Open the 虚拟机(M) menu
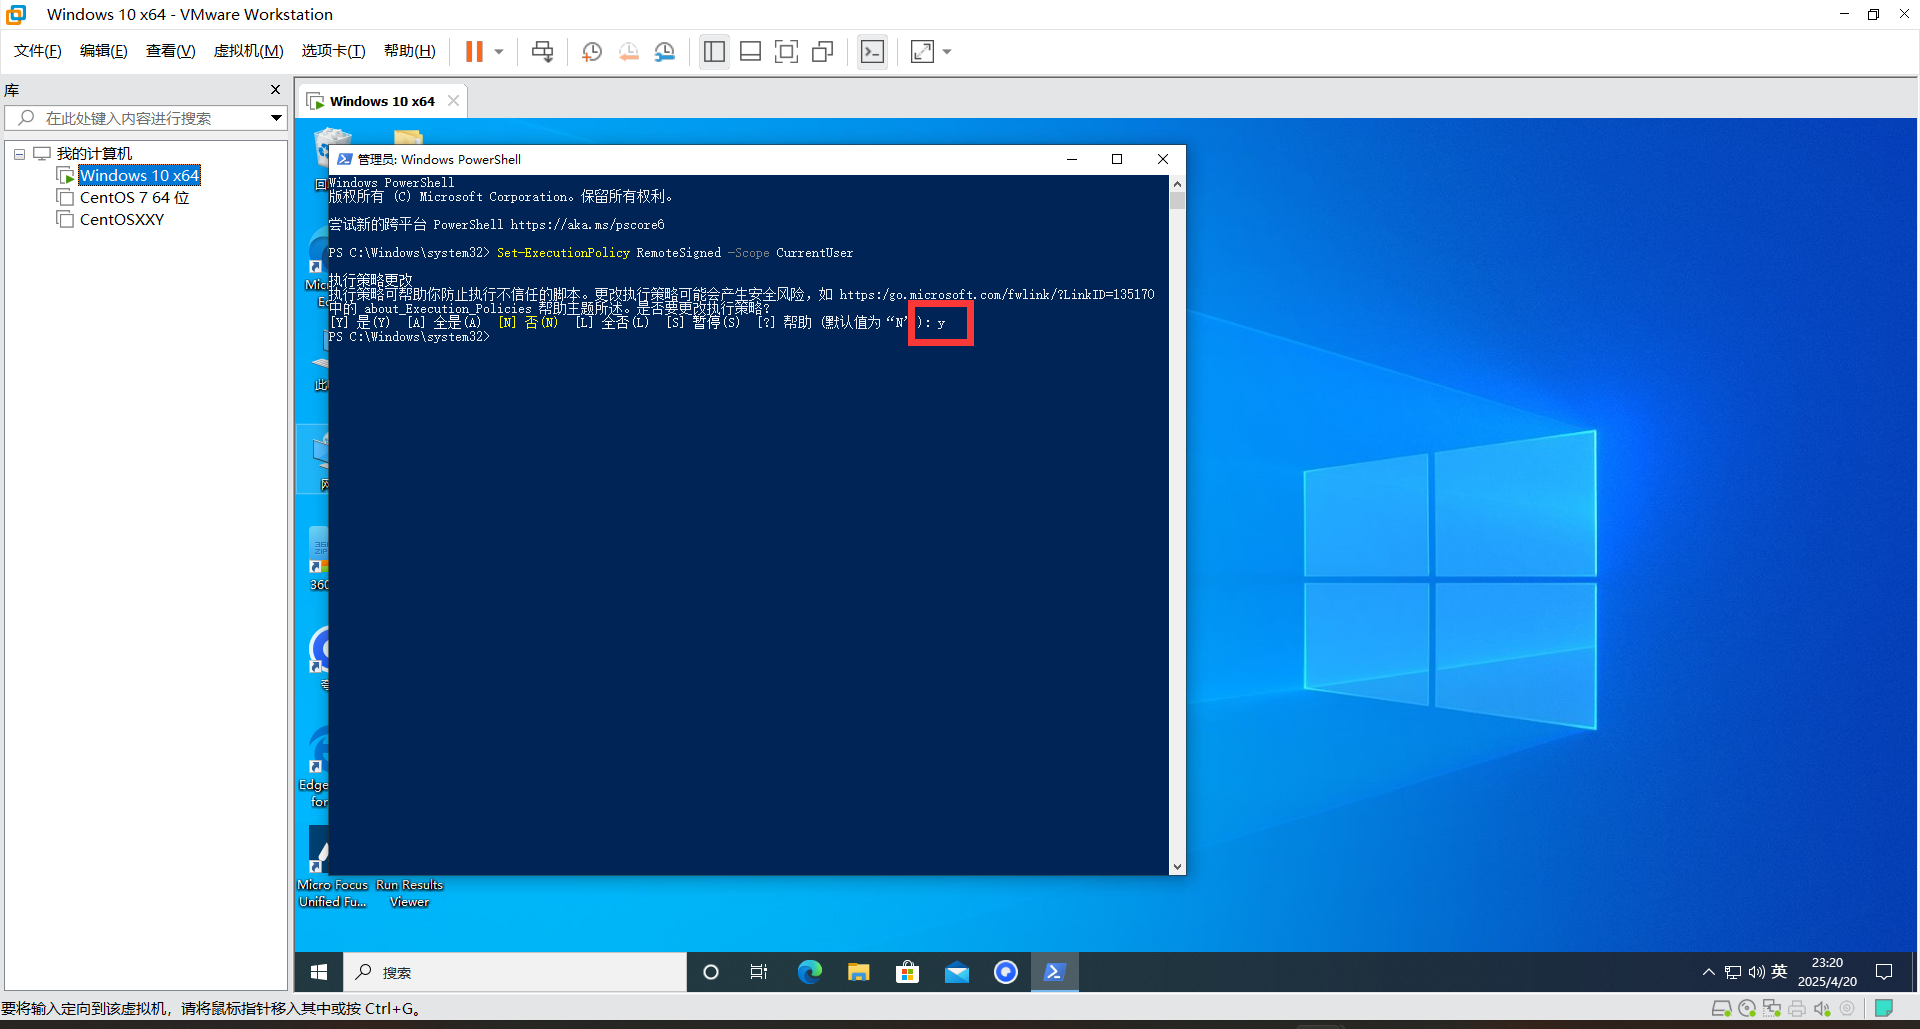 pos(249,51)
